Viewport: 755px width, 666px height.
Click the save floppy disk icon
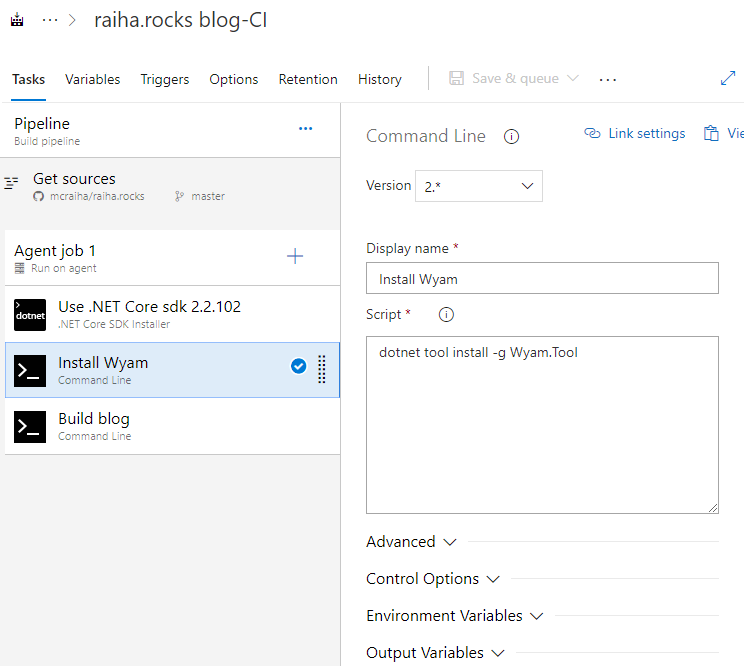pos(456,78)
